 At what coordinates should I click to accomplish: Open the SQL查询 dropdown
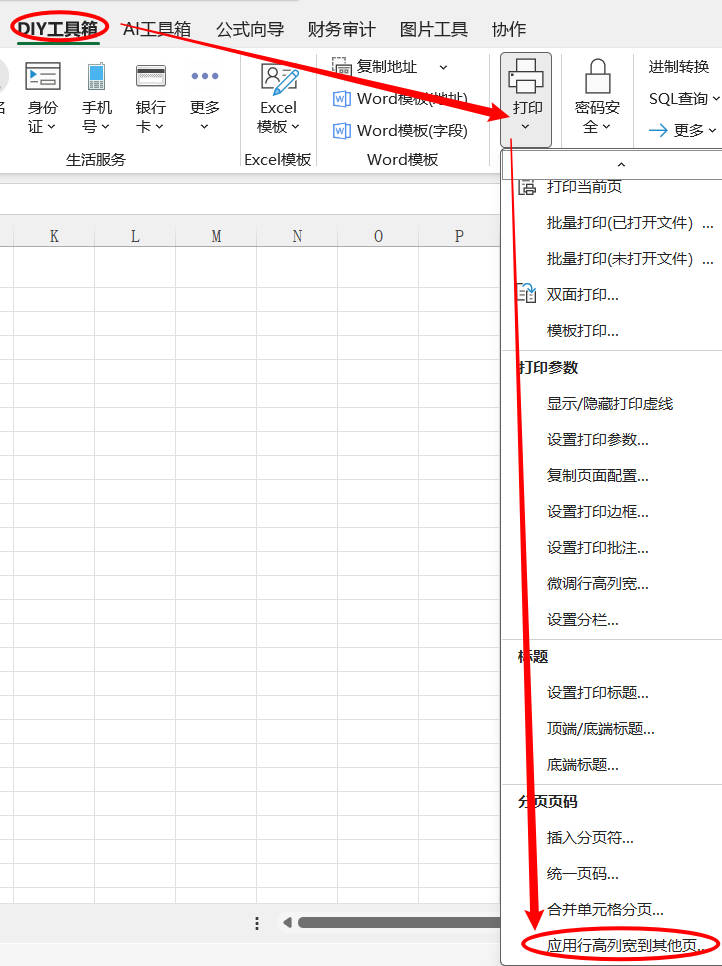coord(684,98)
